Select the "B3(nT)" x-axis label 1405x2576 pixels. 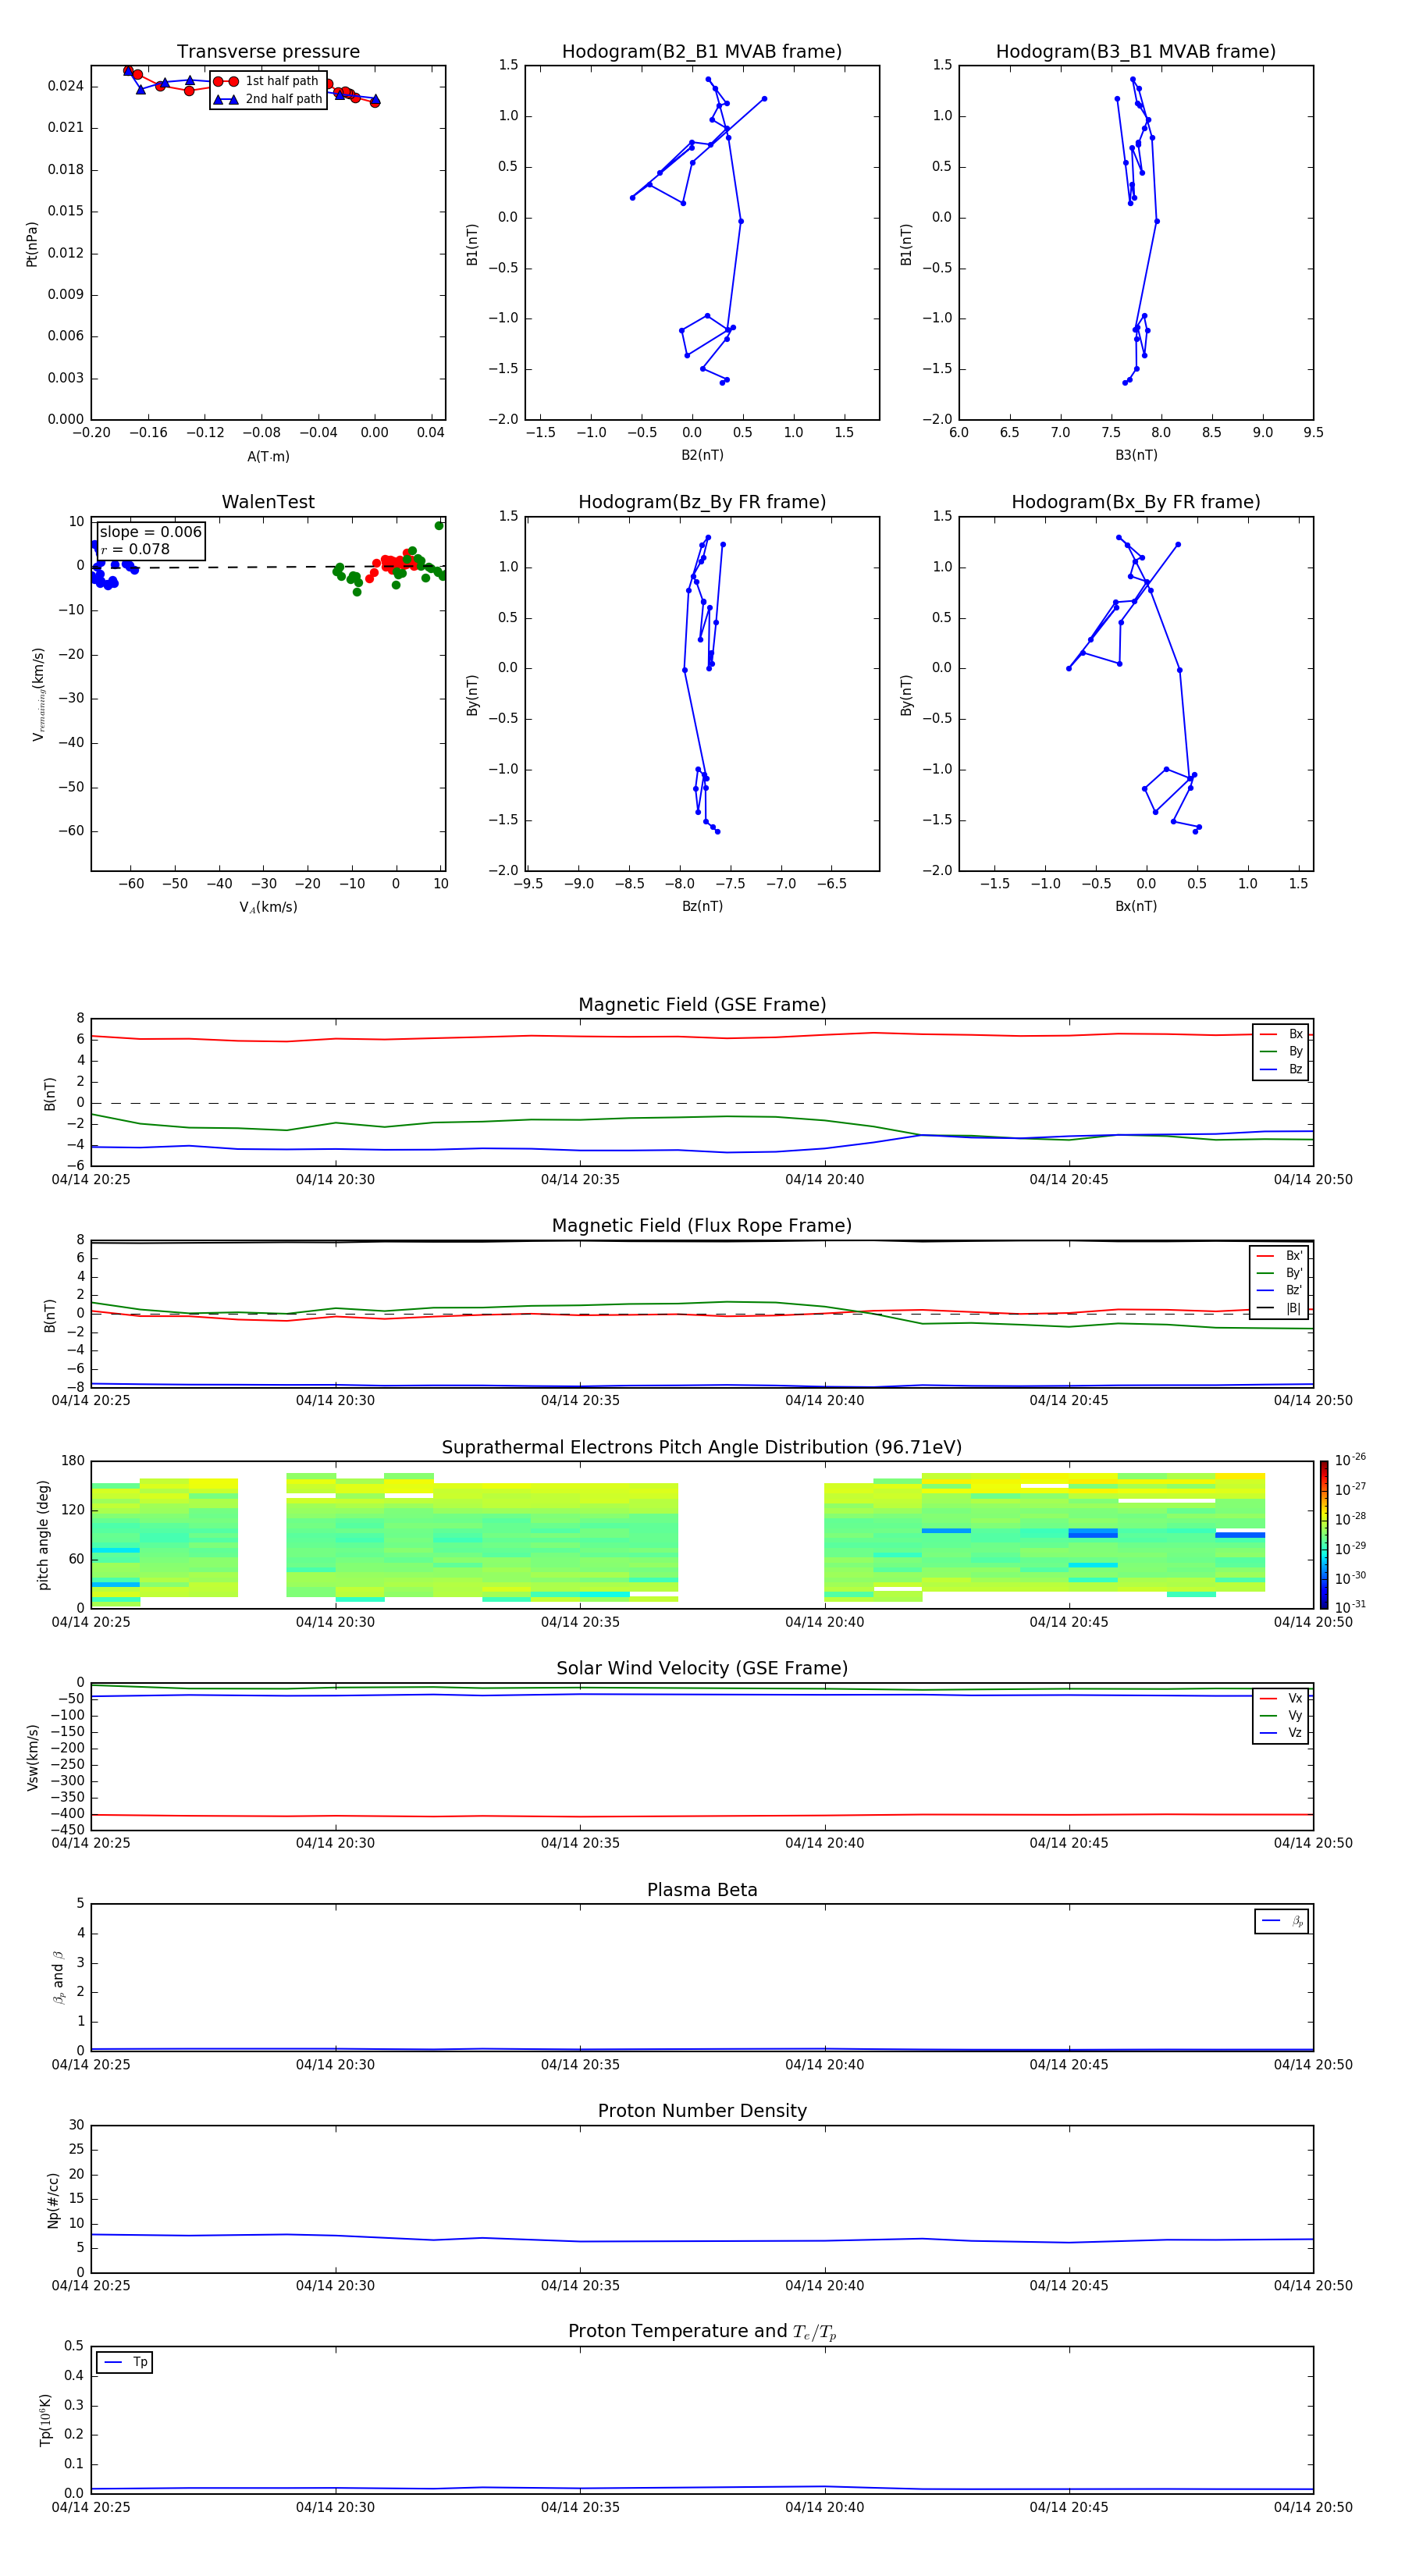(1136, 455)
